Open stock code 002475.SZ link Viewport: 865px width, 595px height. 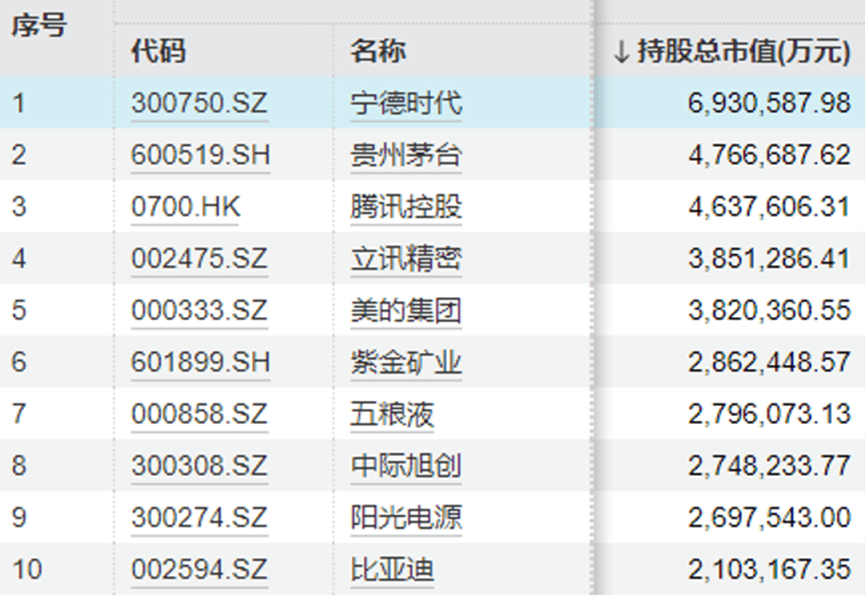point(198,259)
